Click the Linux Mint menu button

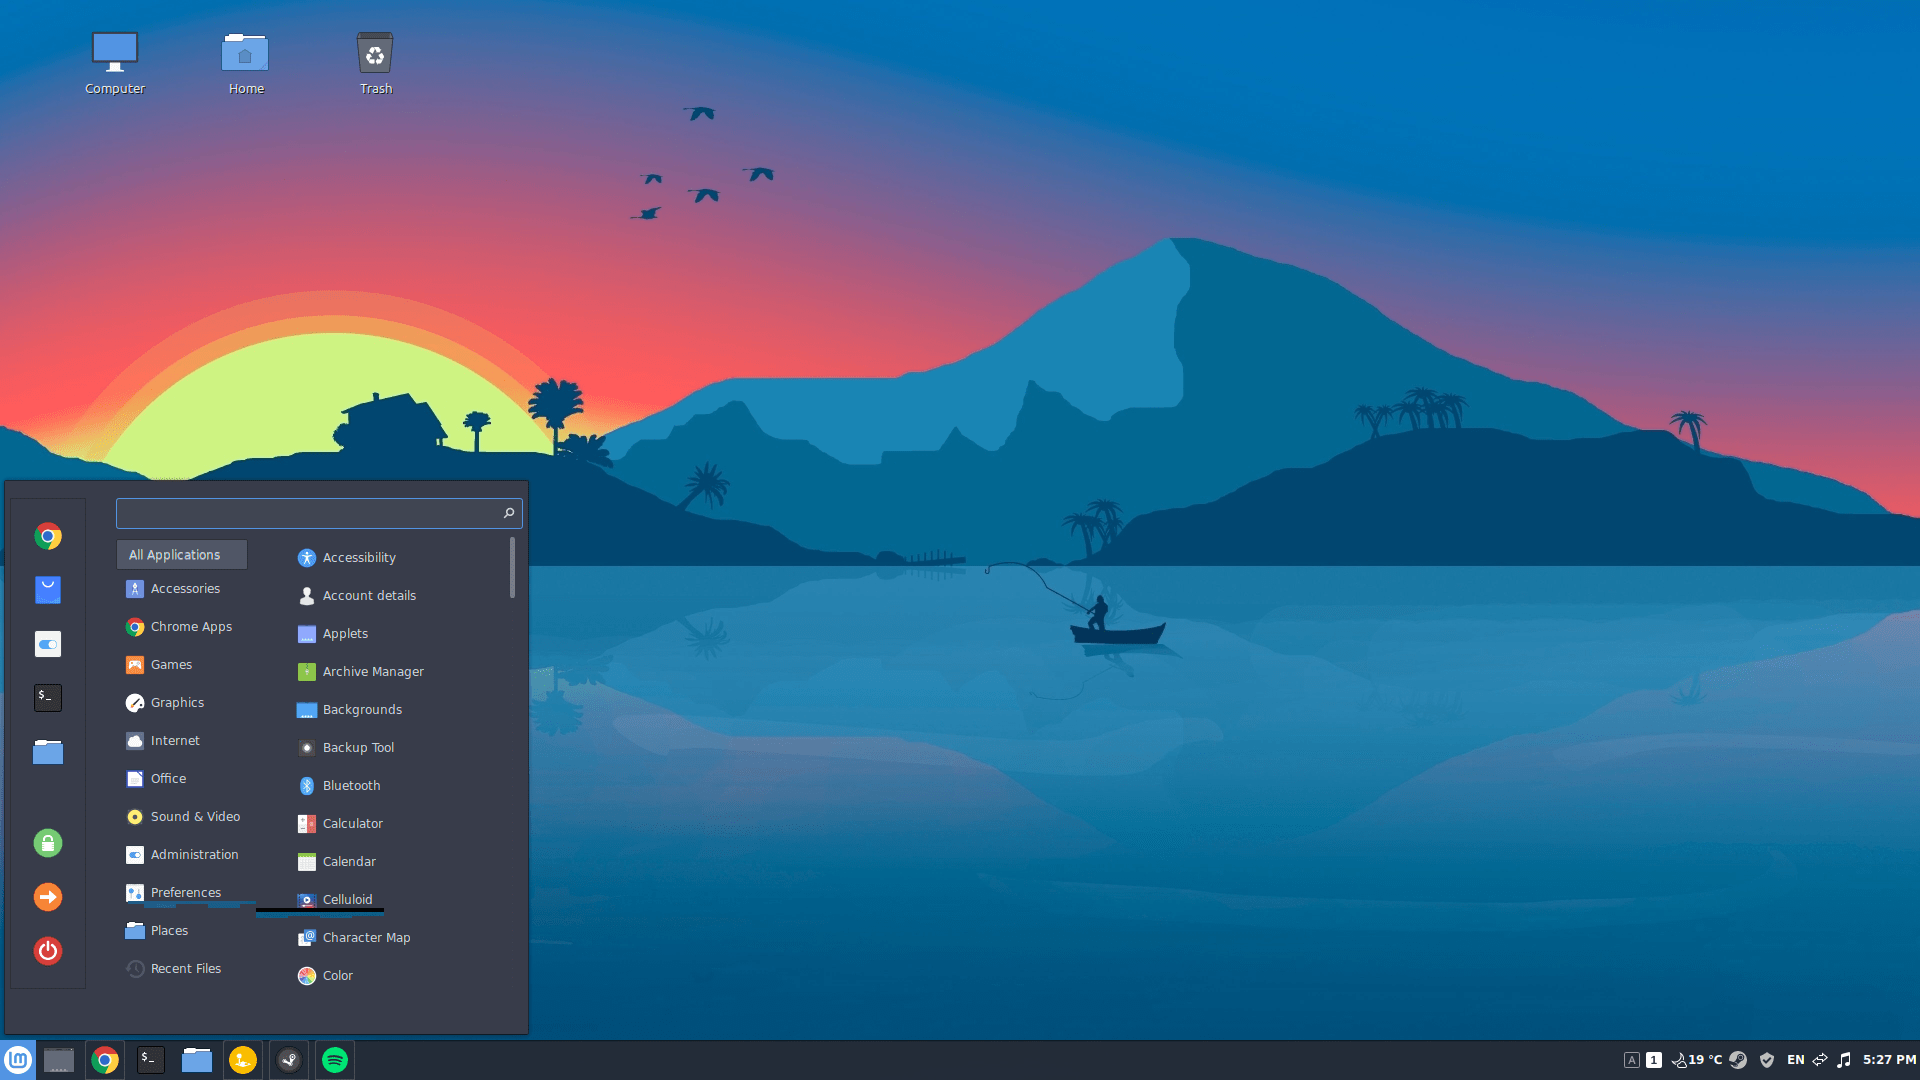[x=18, y=1060]
